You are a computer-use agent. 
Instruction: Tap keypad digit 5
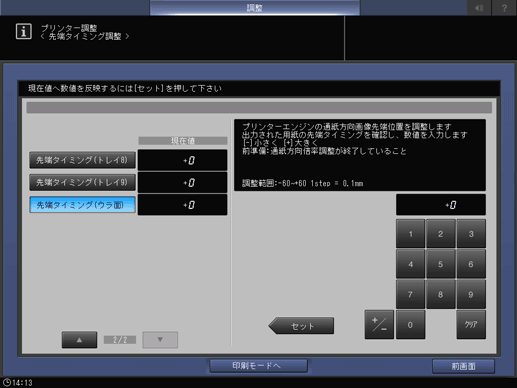[441, 264]
